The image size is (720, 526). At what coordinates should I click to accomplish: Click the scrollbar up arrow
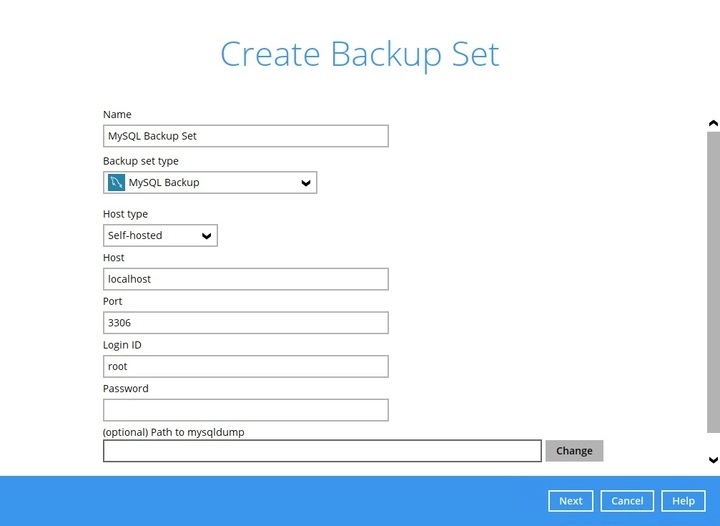click(713, 123)
